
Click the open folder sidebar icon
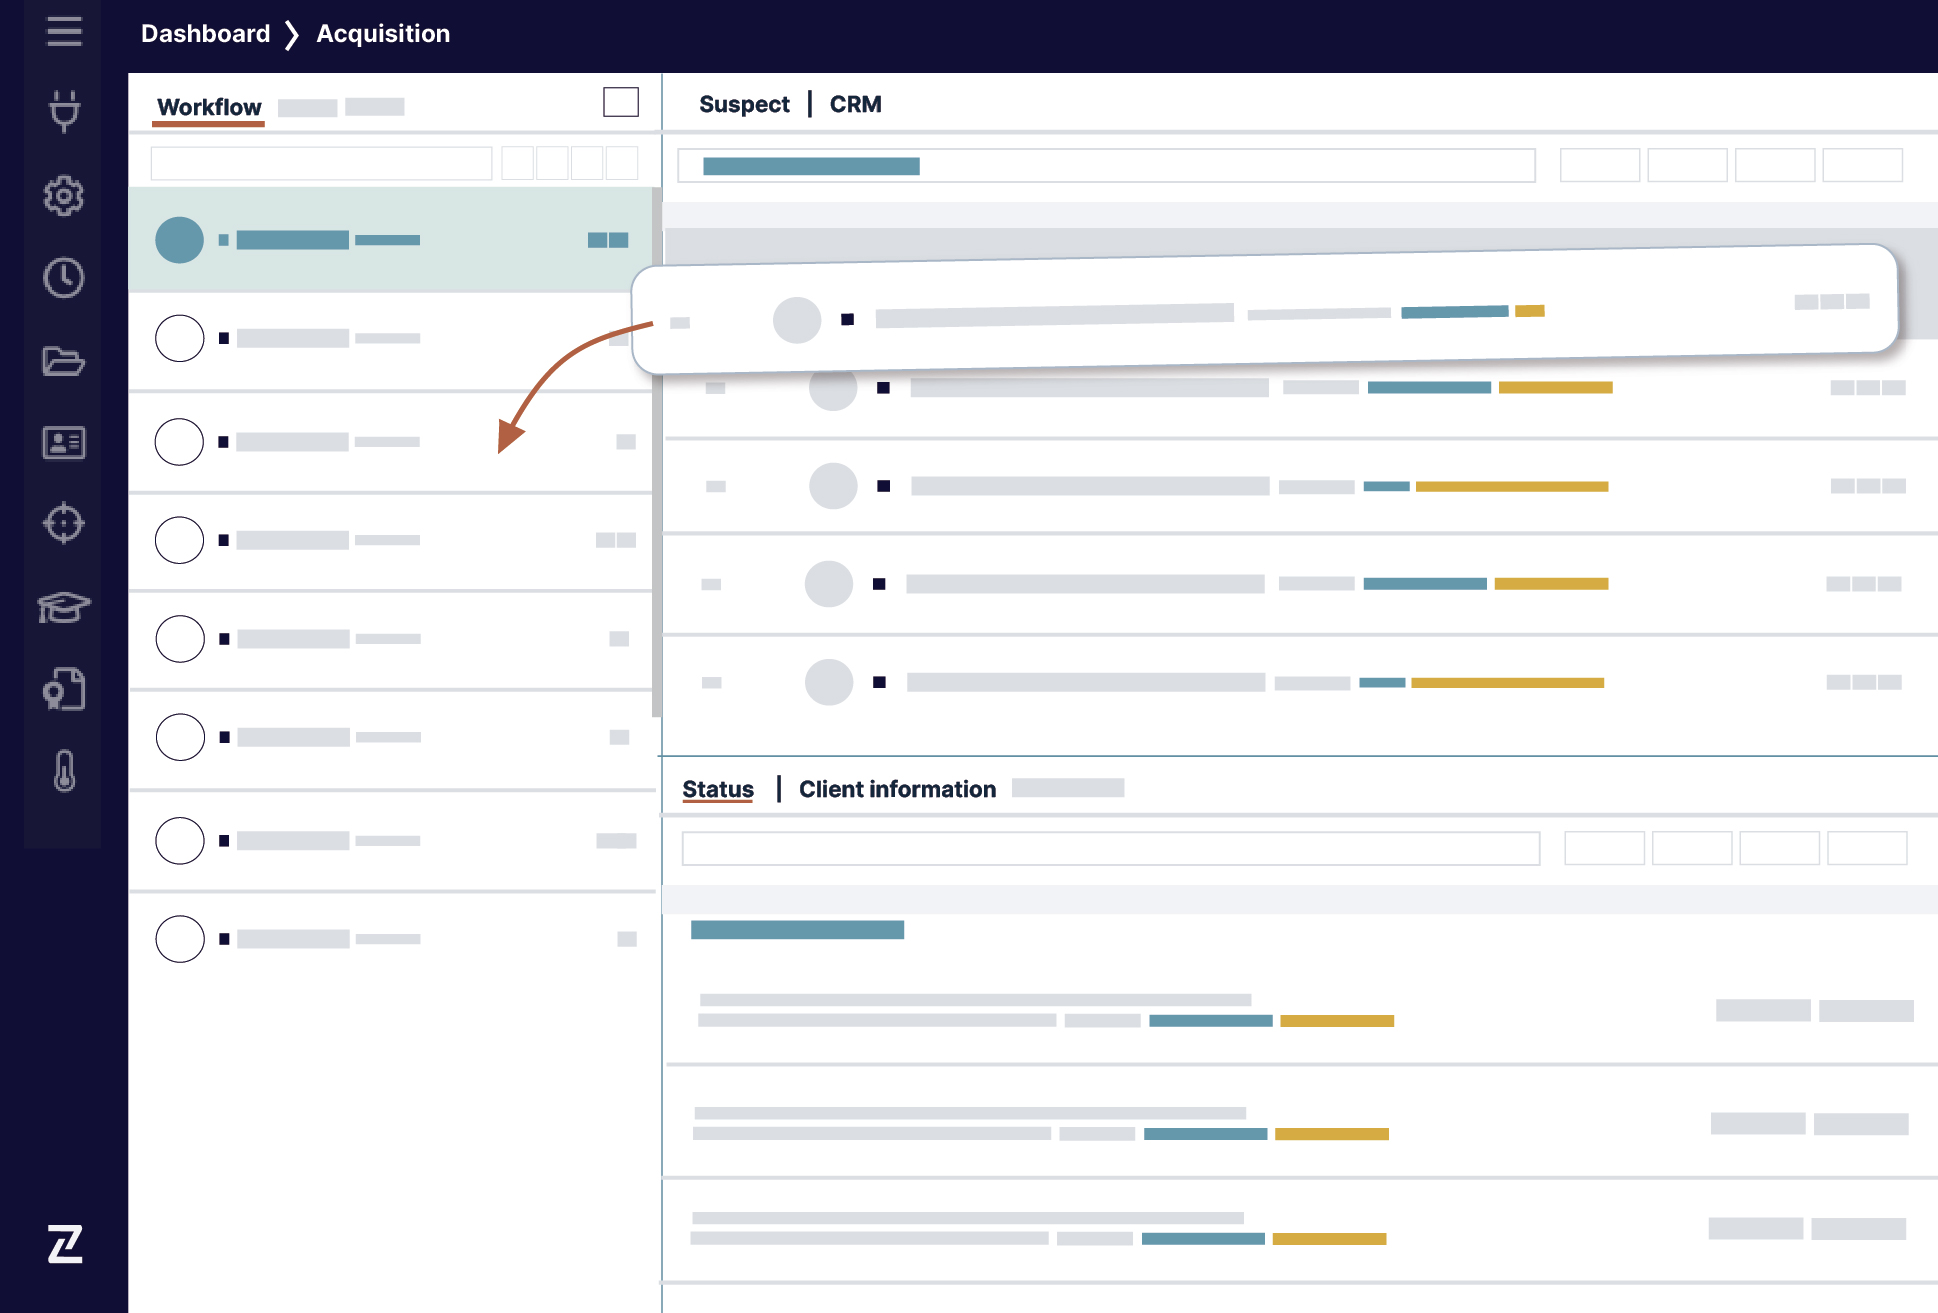tap(64, 361)
